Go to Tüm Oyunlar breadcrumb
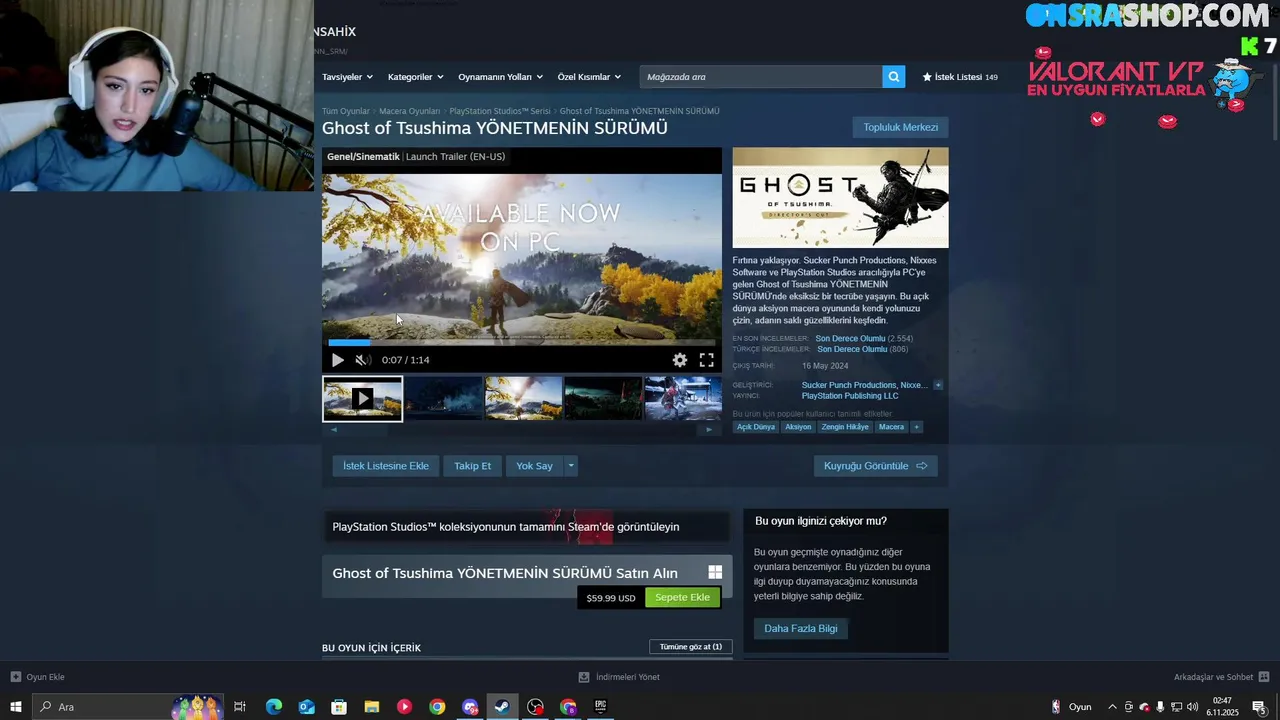This screenshot has width=1280, height=720. click(346, 111)
